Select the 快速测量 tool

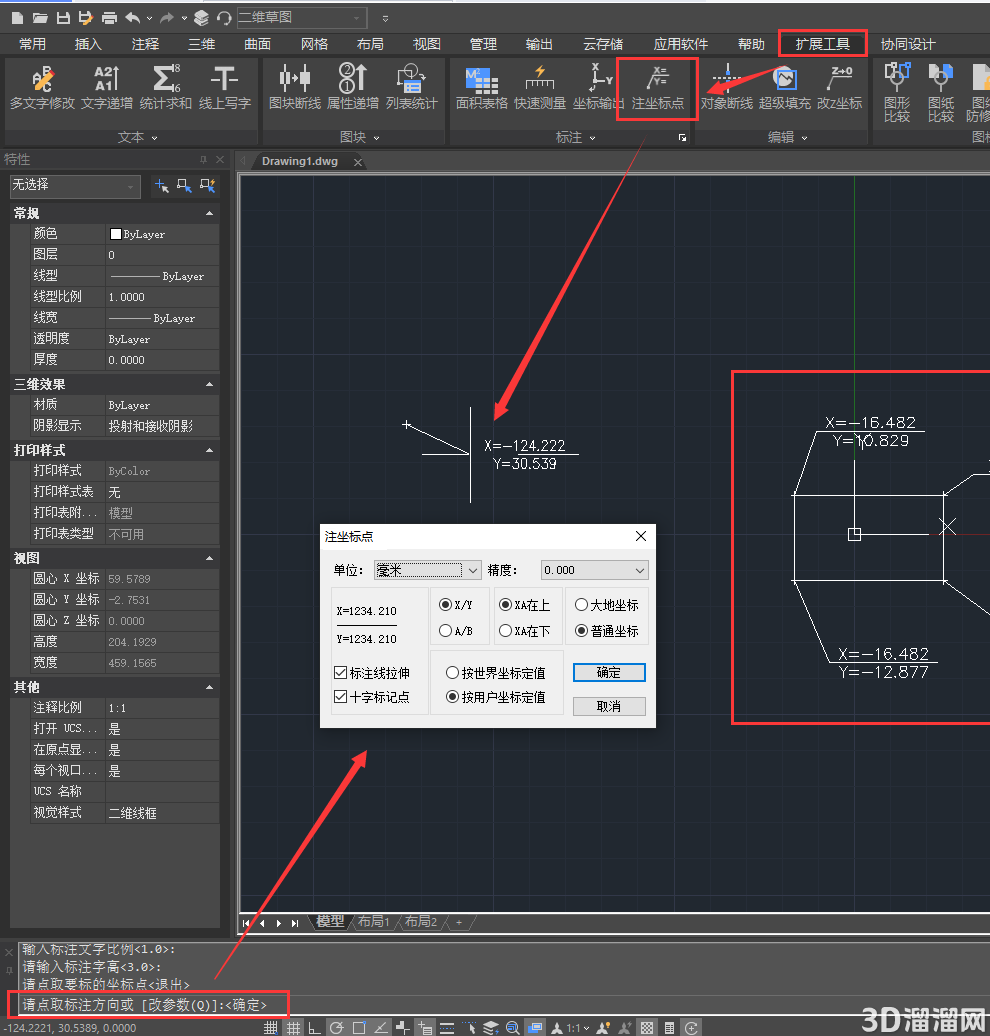[x=540, y=88]
